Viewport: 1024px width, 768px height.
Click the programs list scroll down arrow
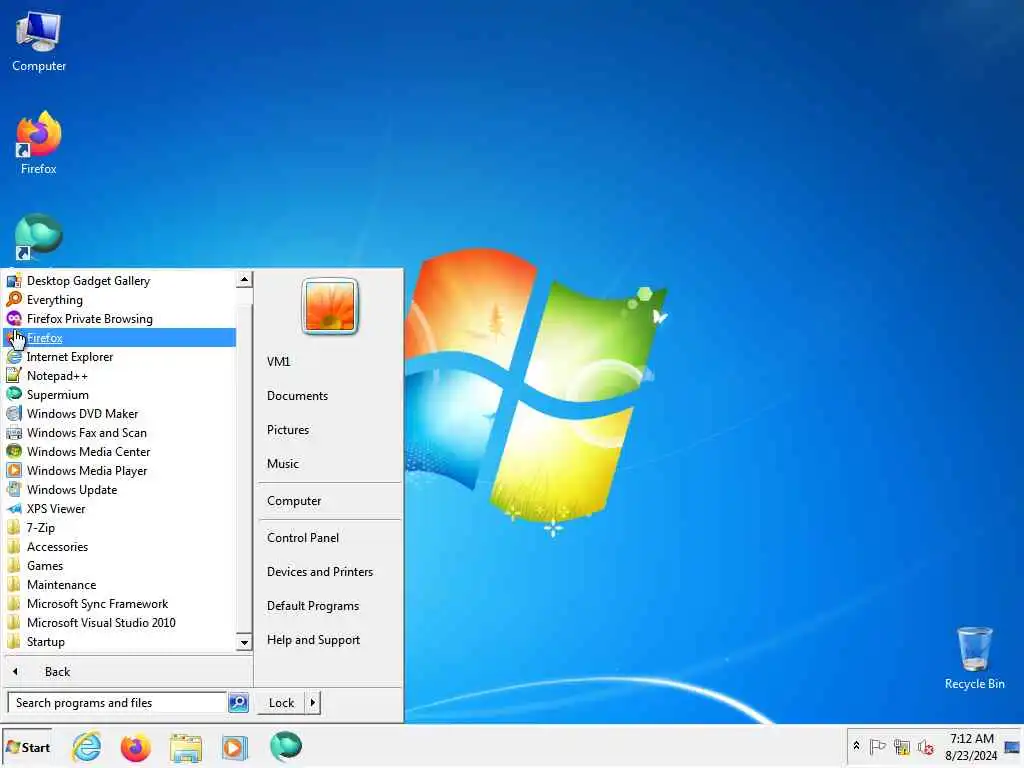click(244, 643)
